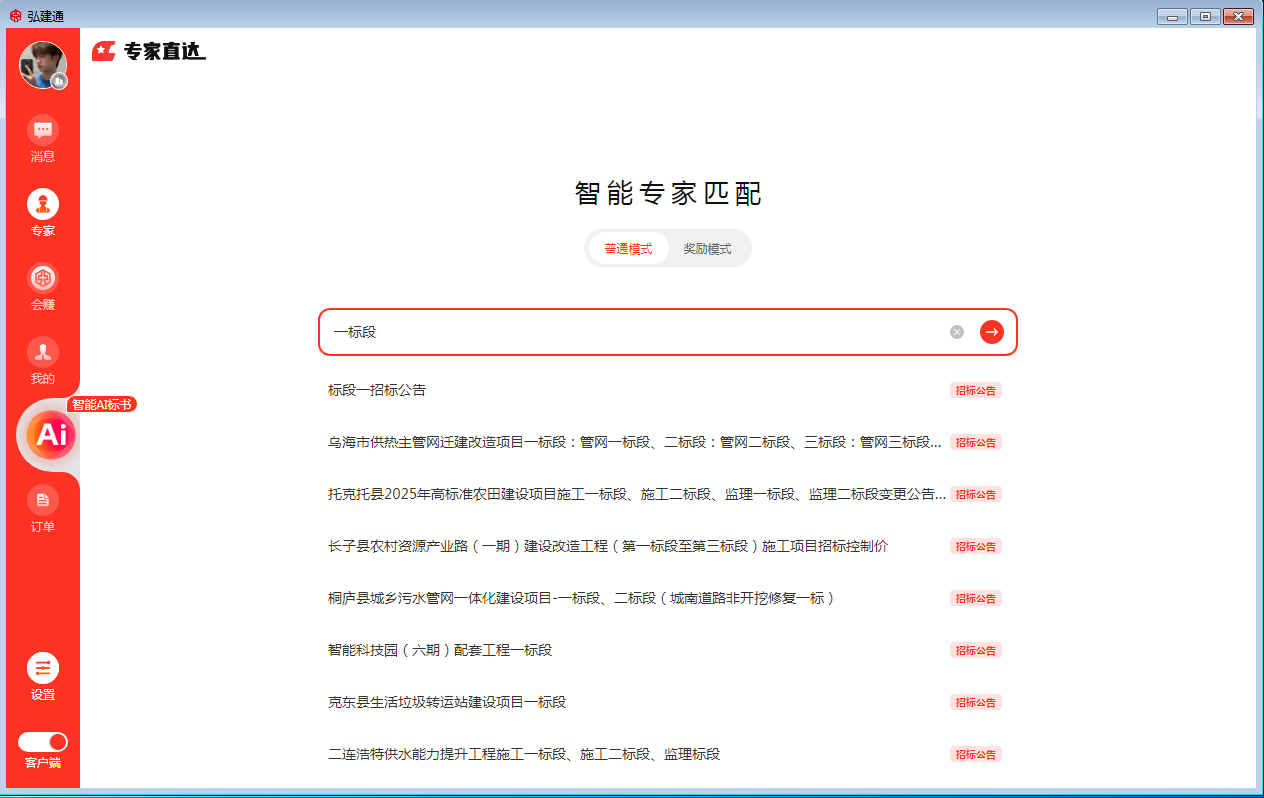Open the 设置 settings panel
The image size is (1264, 798).
pos(43,675)
